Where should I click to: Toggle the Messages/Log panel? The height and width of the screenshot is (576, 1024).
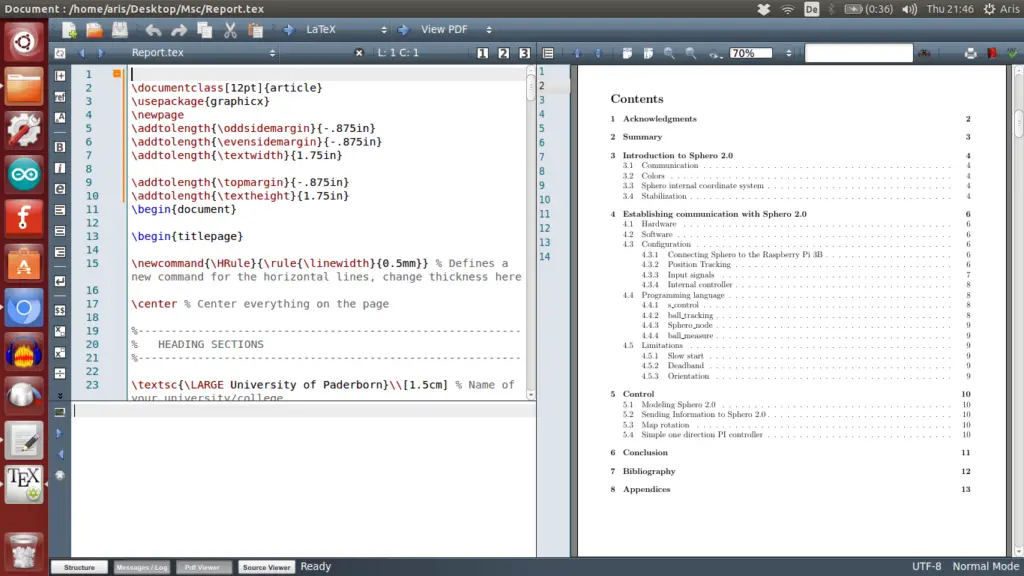point(141,567)
